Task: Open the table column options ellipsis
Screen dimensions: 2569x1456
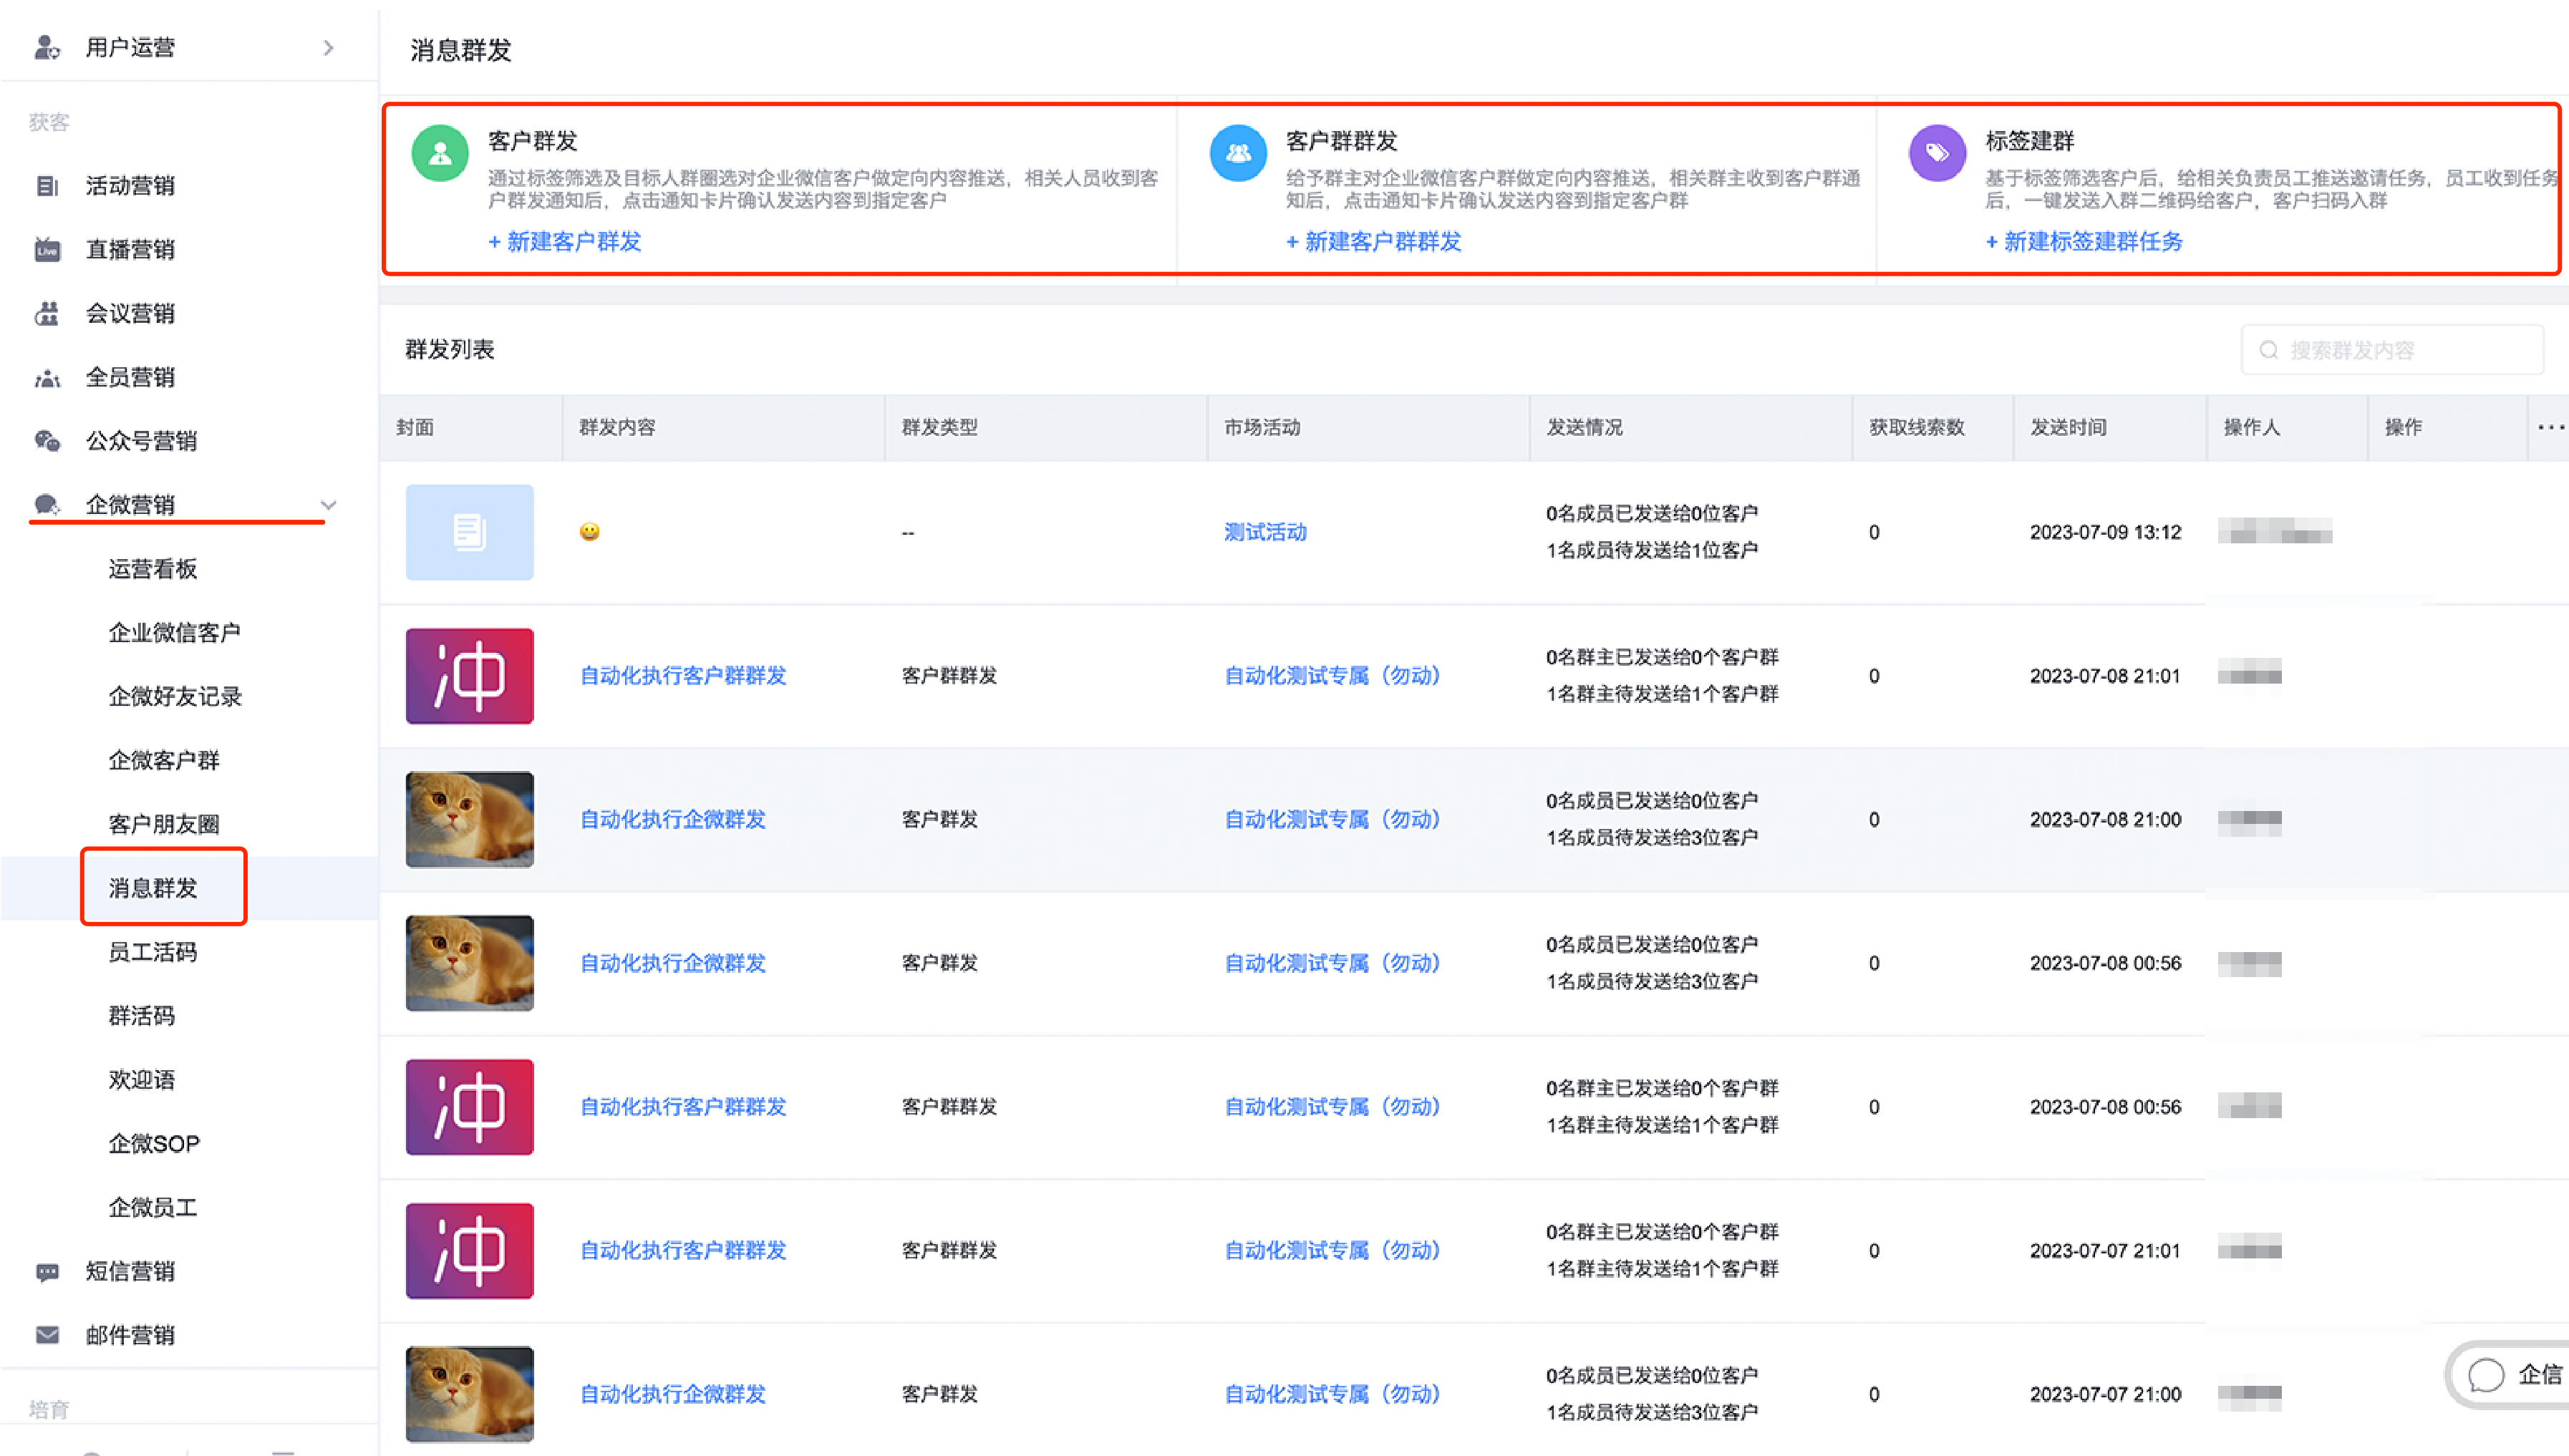Action: 2551,427
